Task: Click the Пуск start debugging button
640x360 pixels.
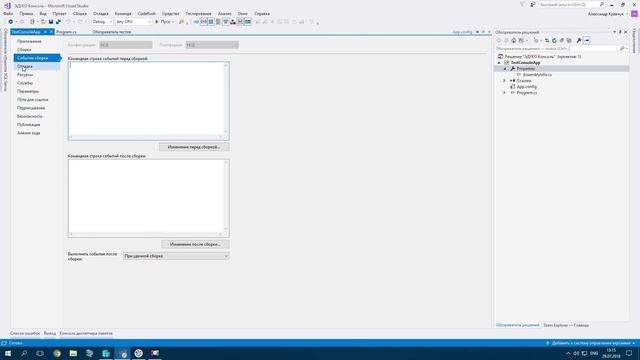Action: tap(164, 22)
